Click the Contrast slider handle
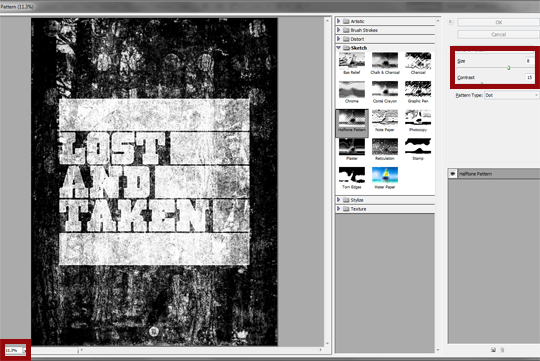 coord(482,83)
